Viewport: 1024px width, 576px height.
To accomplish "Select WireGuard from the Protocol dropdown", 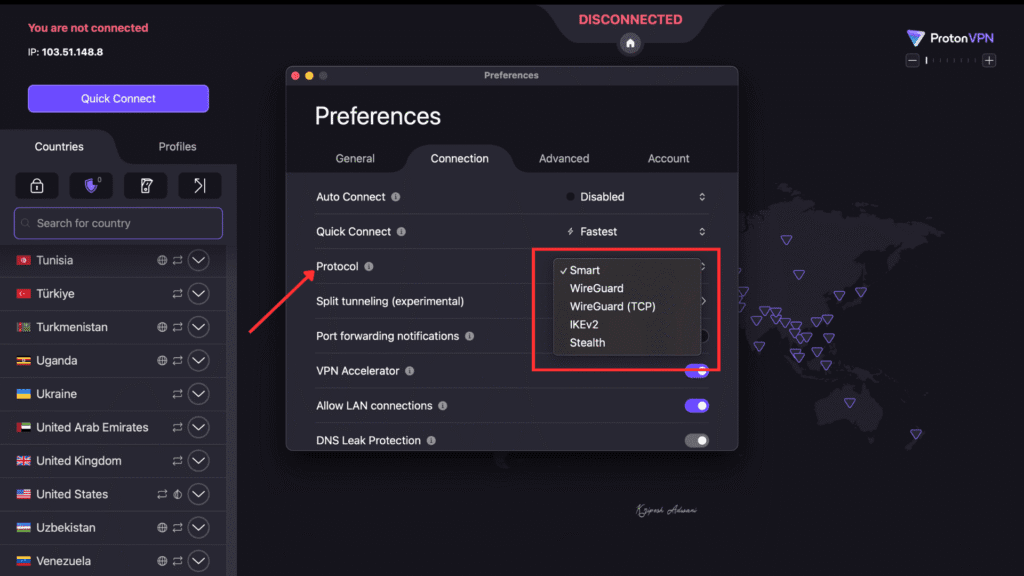I will pyautogui.click(x=599, y=288).
